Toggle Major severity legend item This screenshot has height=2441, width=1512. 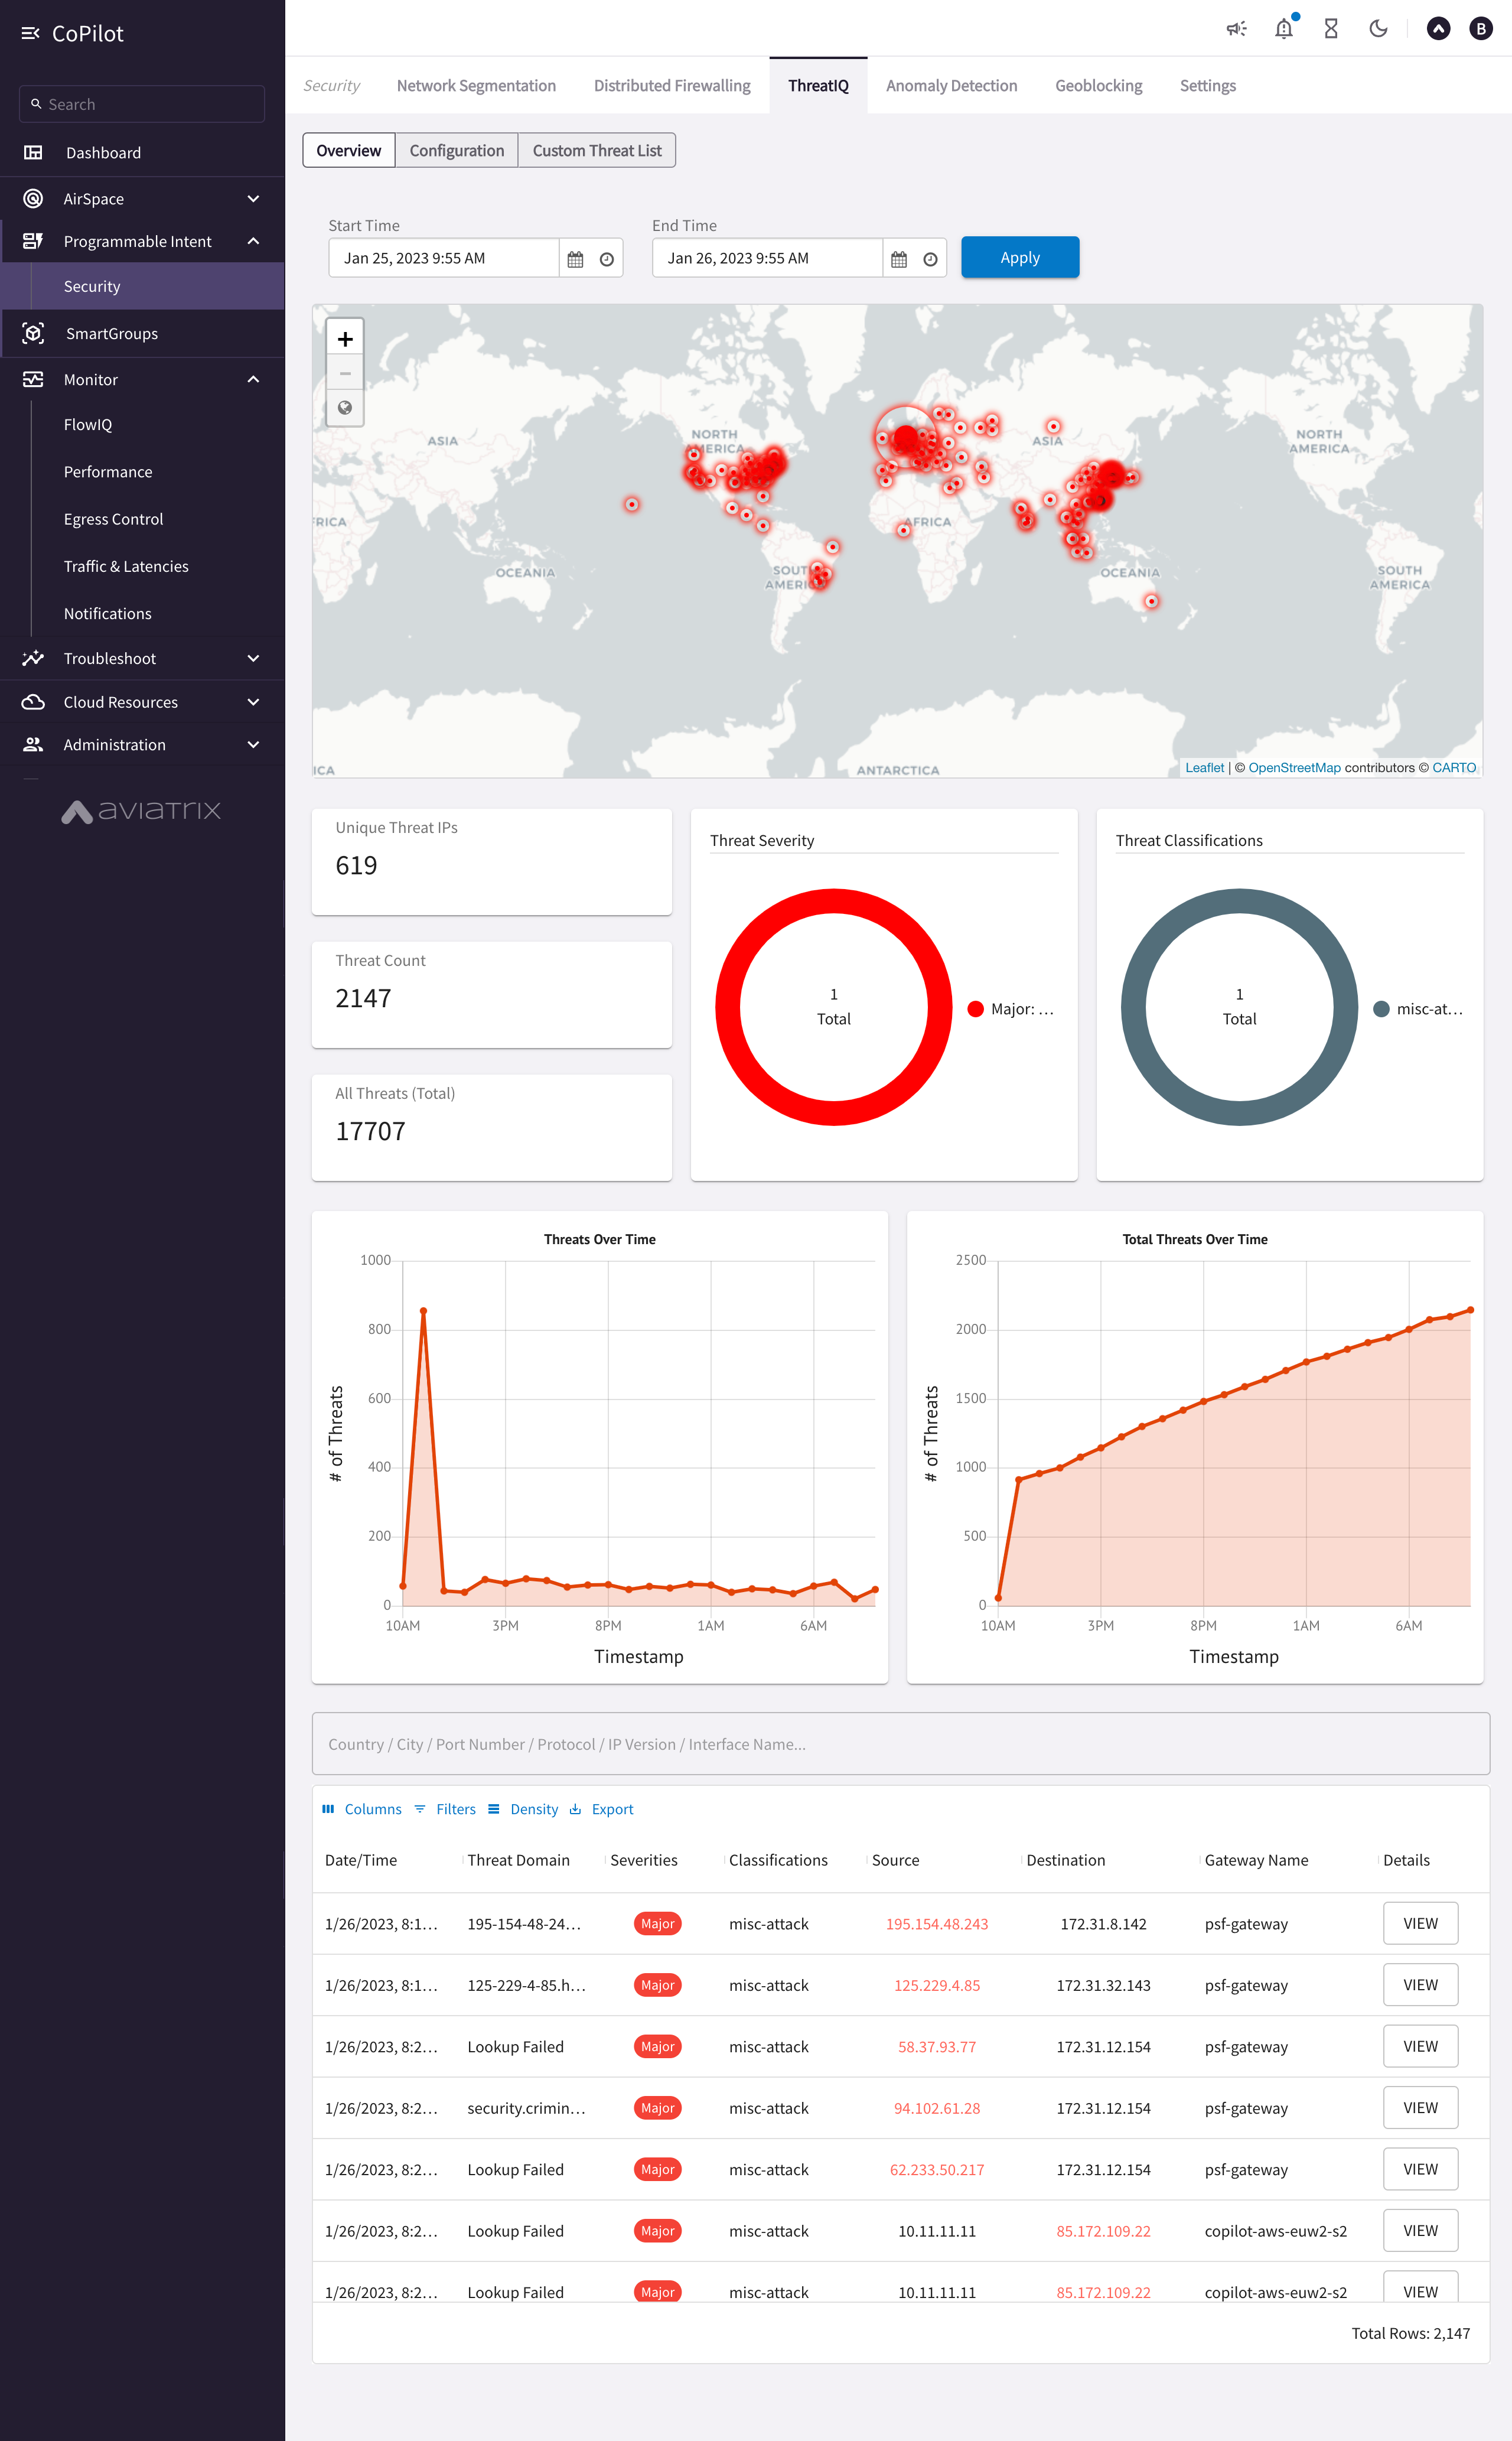coord(1011,1009)
